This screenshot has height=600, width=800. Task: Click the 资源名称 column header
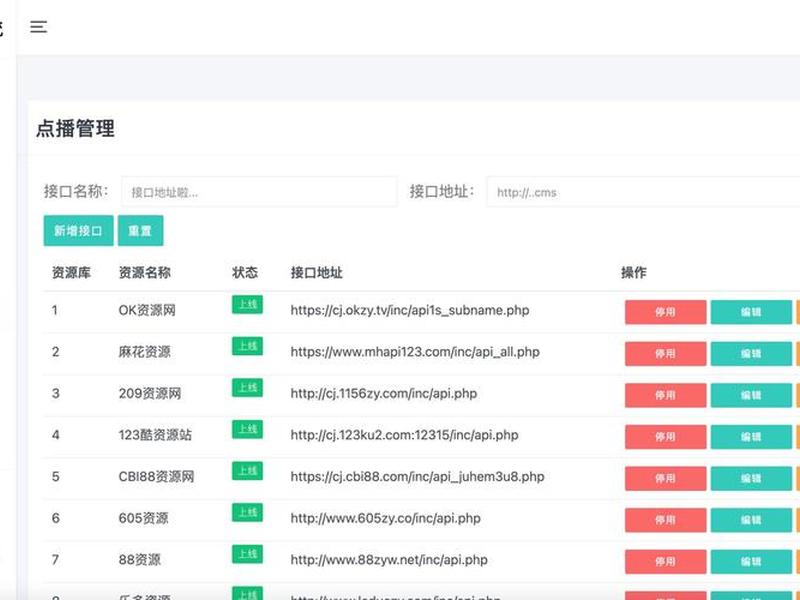(145, 273)
